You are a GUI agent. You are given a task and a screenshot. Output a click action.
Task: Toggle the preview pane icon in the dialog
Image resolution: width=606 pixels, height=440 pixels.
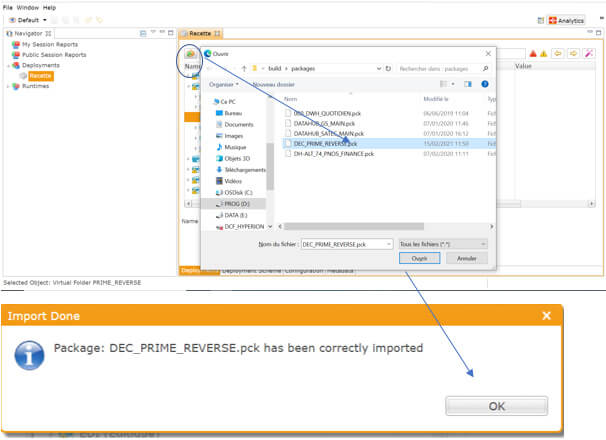click(468, 84)
